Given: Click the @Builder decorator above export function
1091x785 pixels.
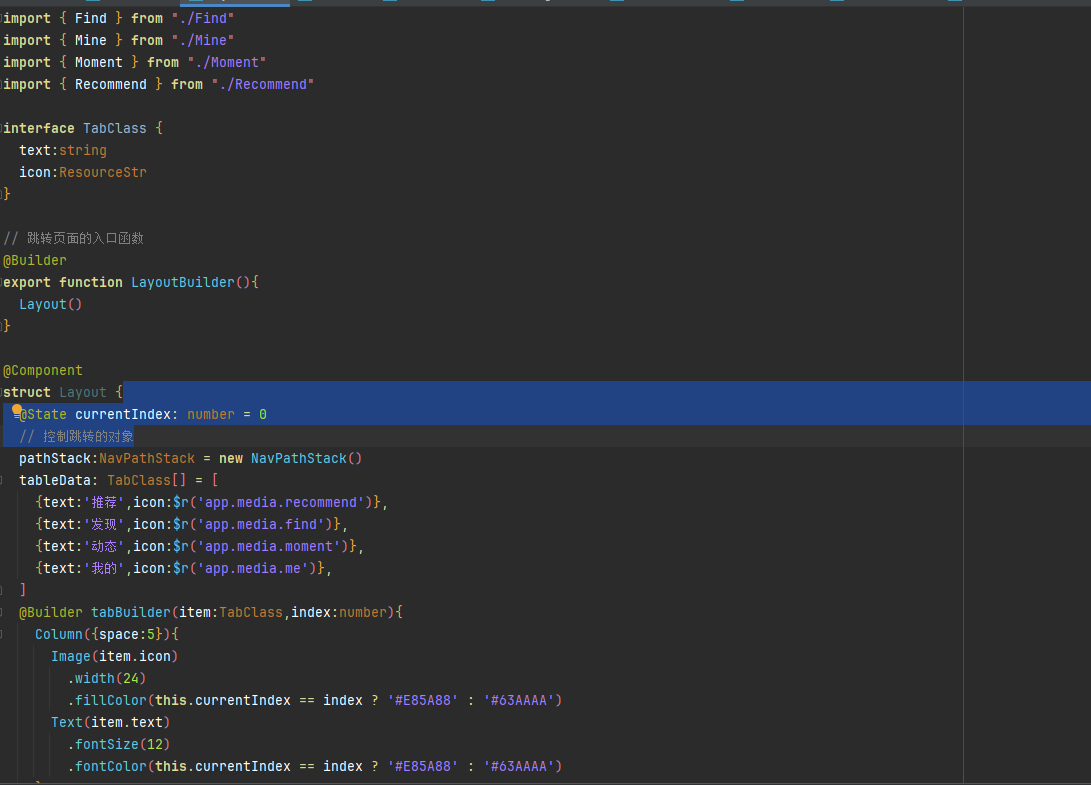Looking at the screenshot, I should (35, 260).
